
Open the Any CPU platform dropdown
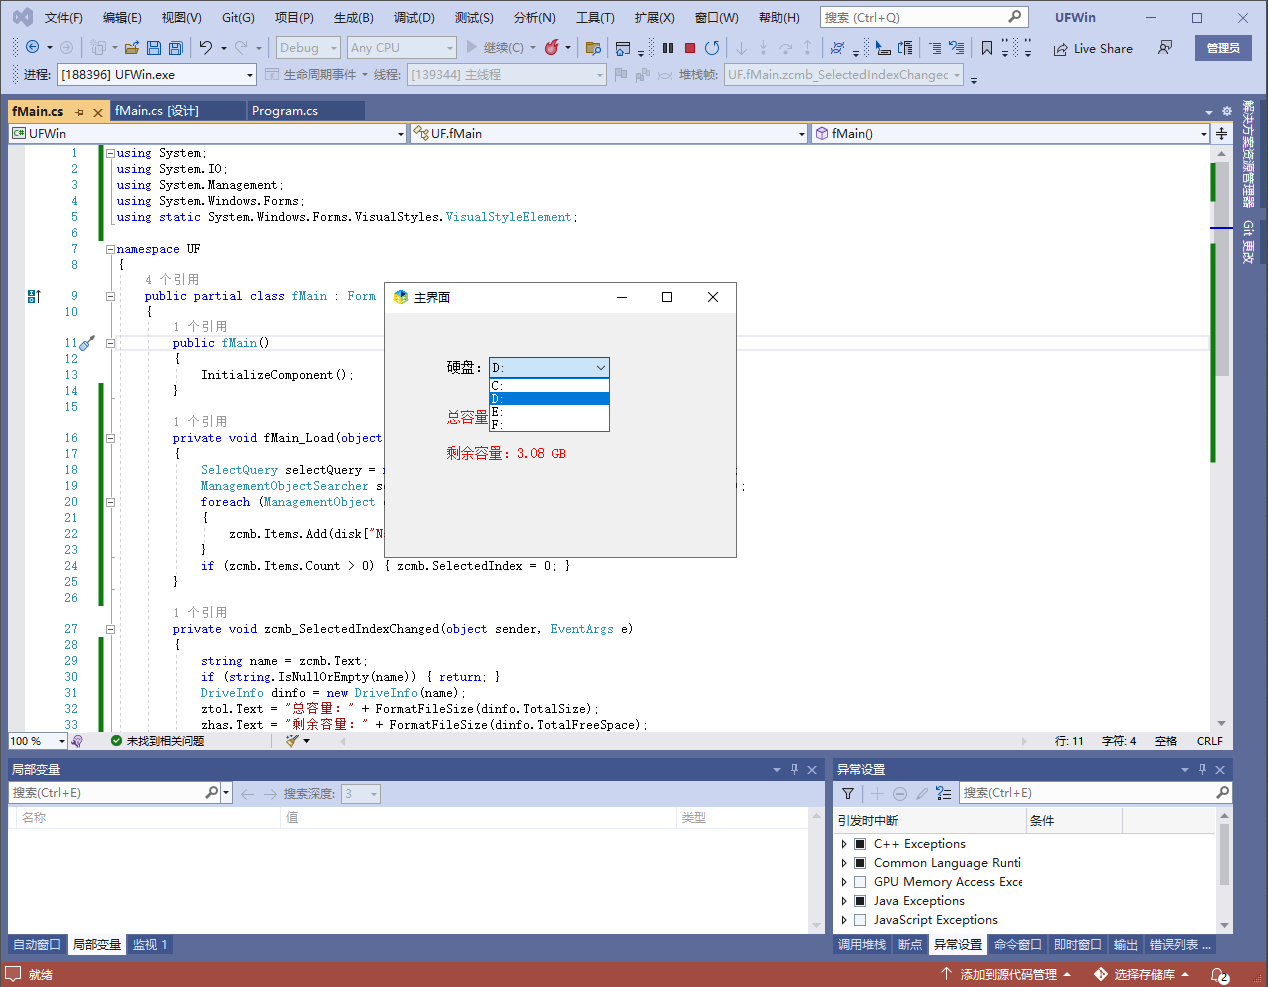401,47
